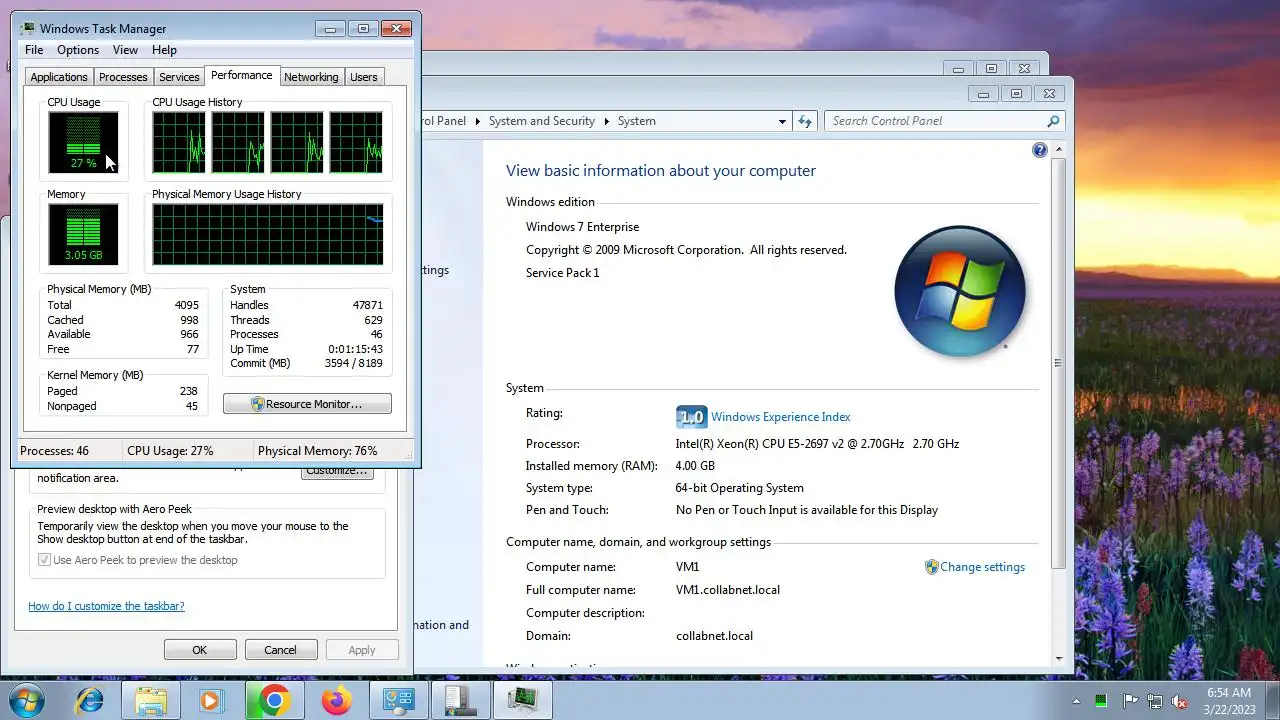Open the help icon in System window
1280x720 pixels.
tap(1040, 150)
